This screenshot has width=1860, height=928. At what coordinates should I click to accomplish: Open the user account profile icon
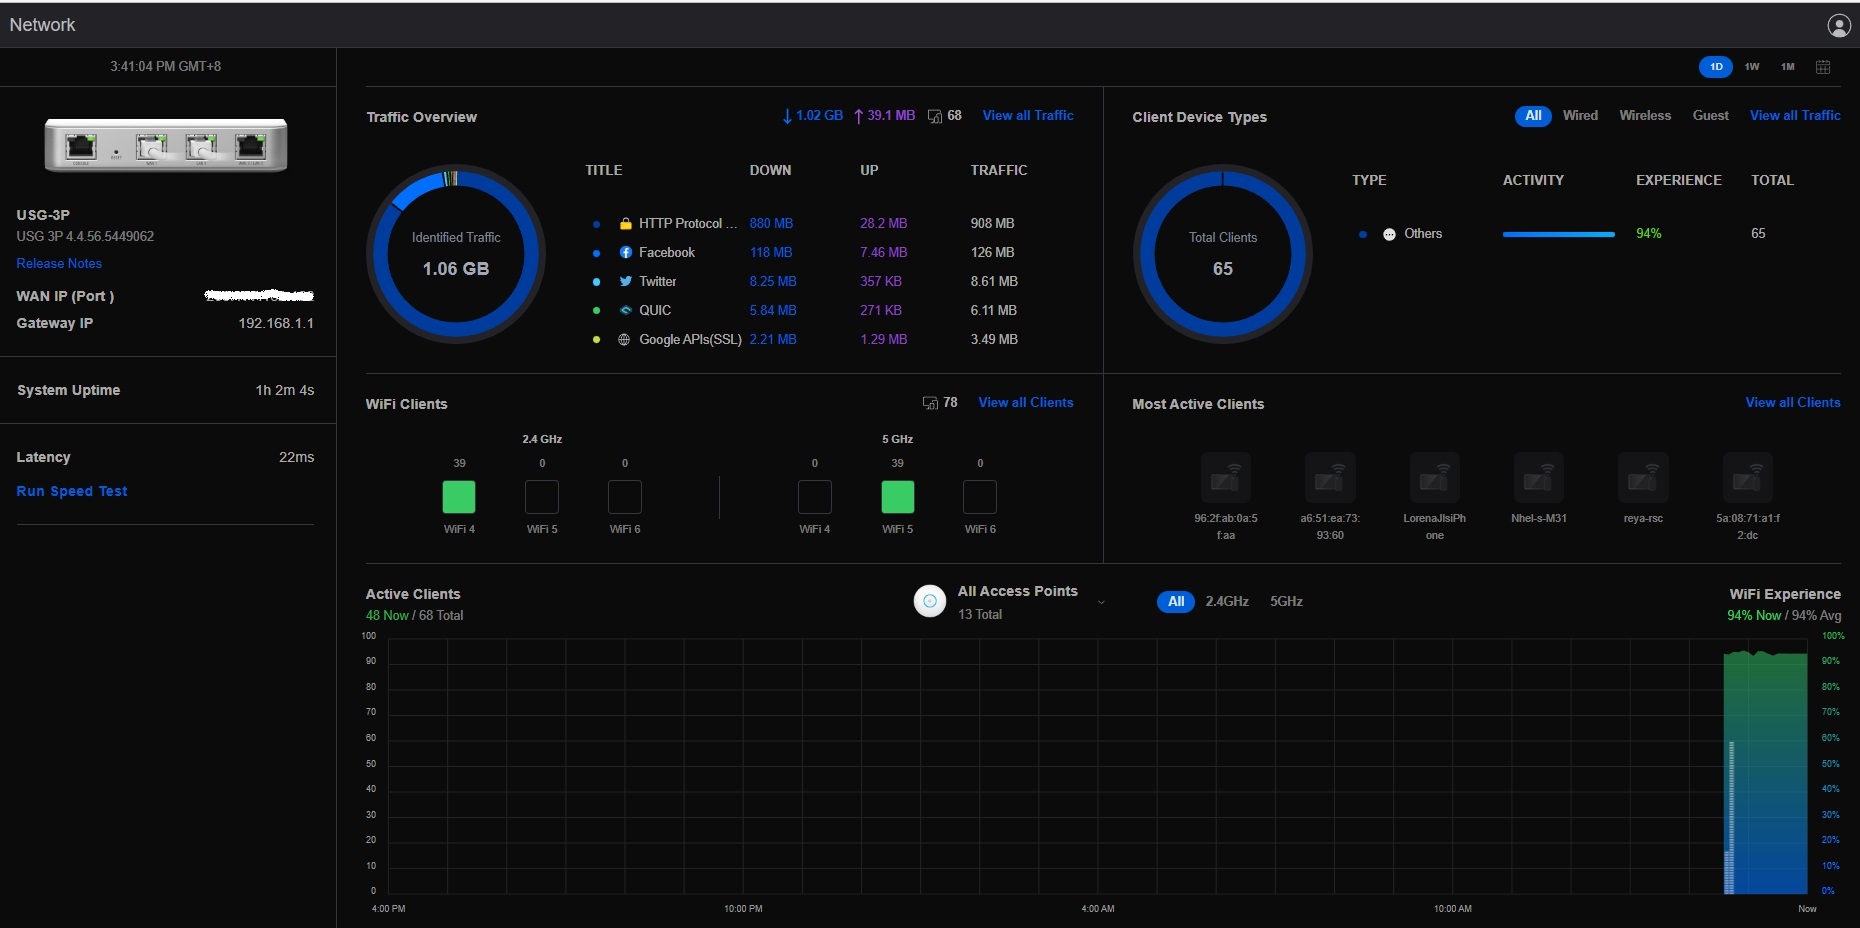pos(1839,25)
